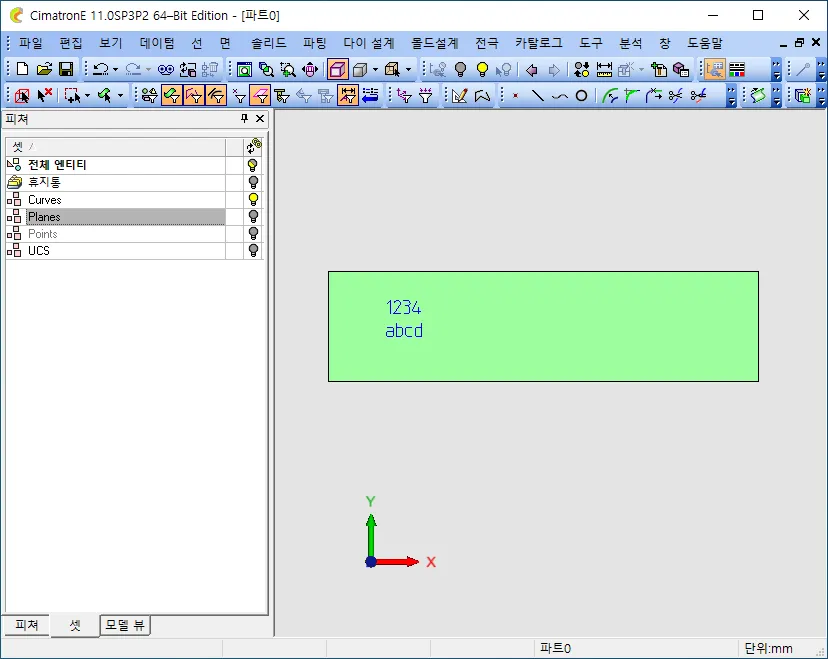Open the 솔리드 menu
The image size is (828, 659).
[x=268, y=43]
